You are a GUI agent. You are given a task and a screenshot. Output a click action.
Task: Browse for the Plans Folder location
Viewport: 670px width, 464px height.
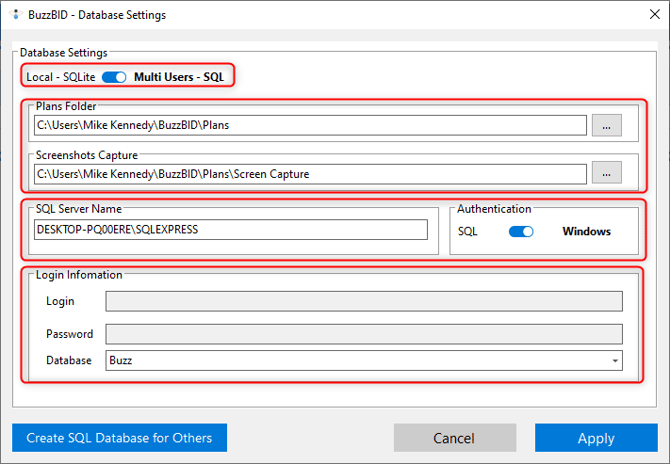(x=606, y=125)
